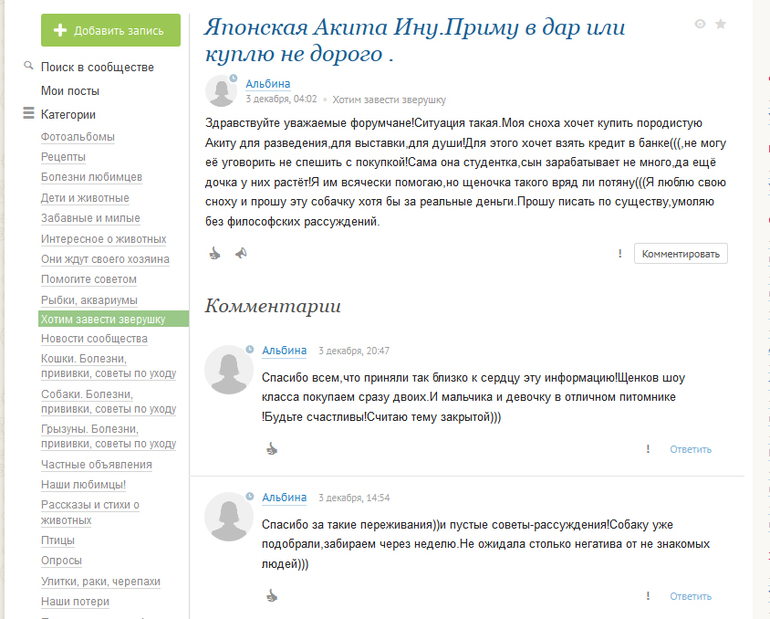Viewport: 770px width, 619px height.
Task: Click the megaphone share icon under post
Action: [241, 254]
